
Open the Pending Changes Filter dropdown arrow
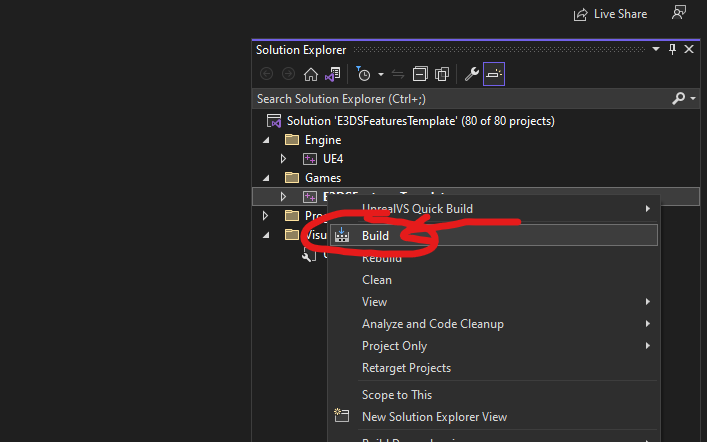pyautogui.click(x=381, y=74)
